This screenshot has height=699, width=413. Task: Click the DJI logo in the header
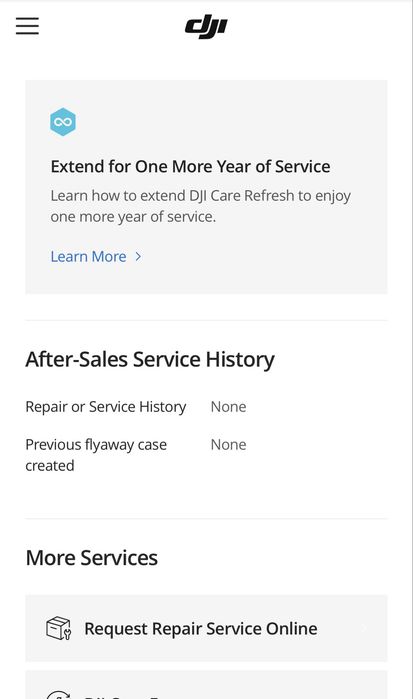tap(206, 26)
